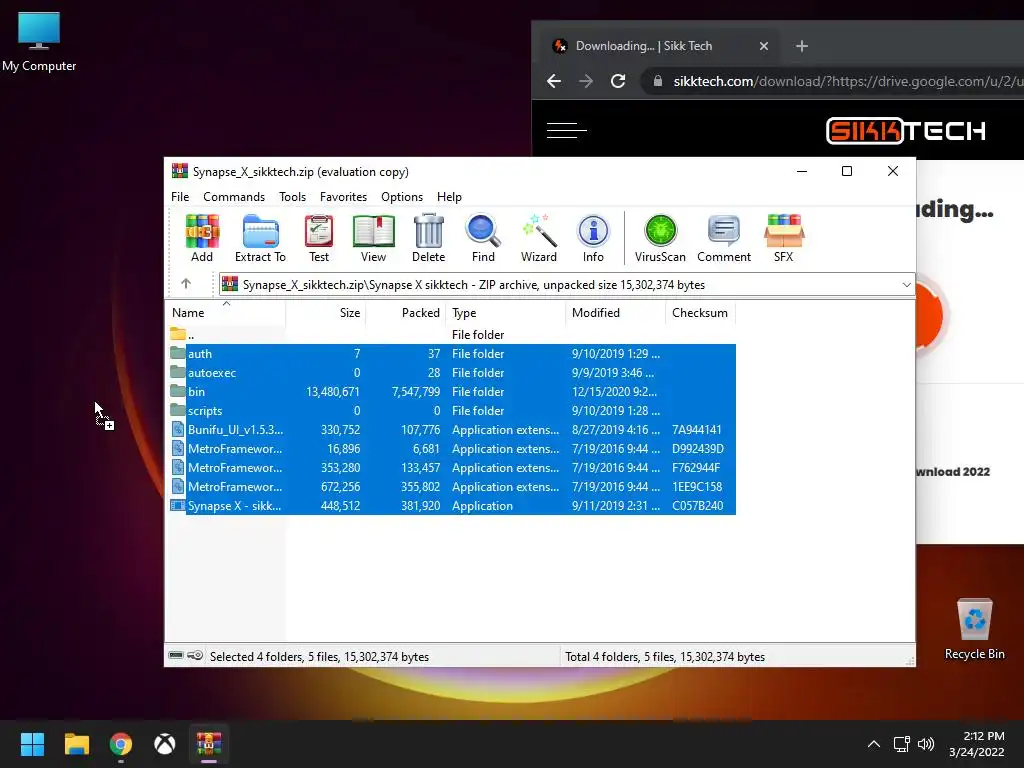Select the Downloading Sikk Tech tab

(660, 46)
